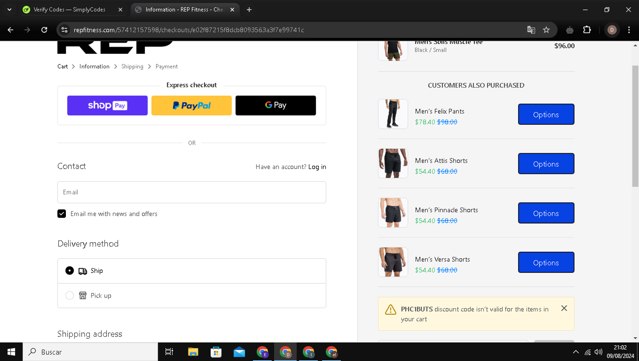
Task: Click the REP logo
Action: [x=115, y=47]
